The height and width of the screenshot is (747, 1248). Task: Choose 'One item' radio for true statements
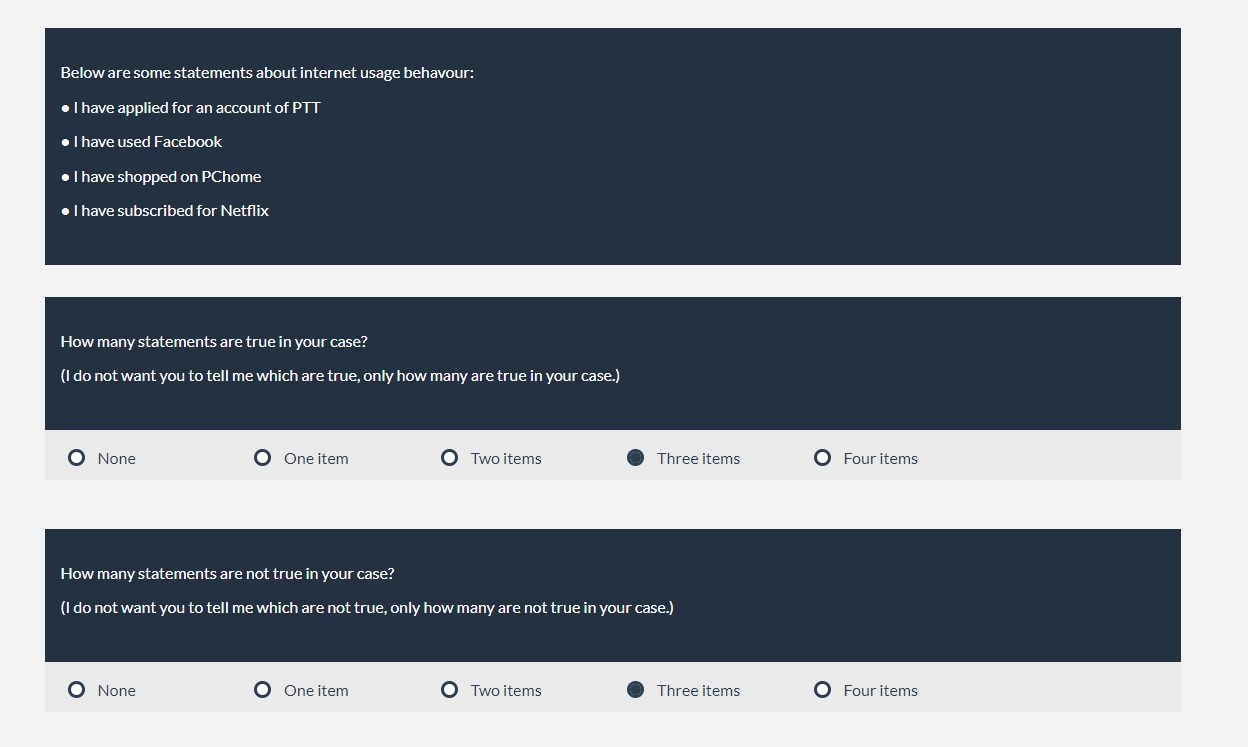(x=263, y=458)
